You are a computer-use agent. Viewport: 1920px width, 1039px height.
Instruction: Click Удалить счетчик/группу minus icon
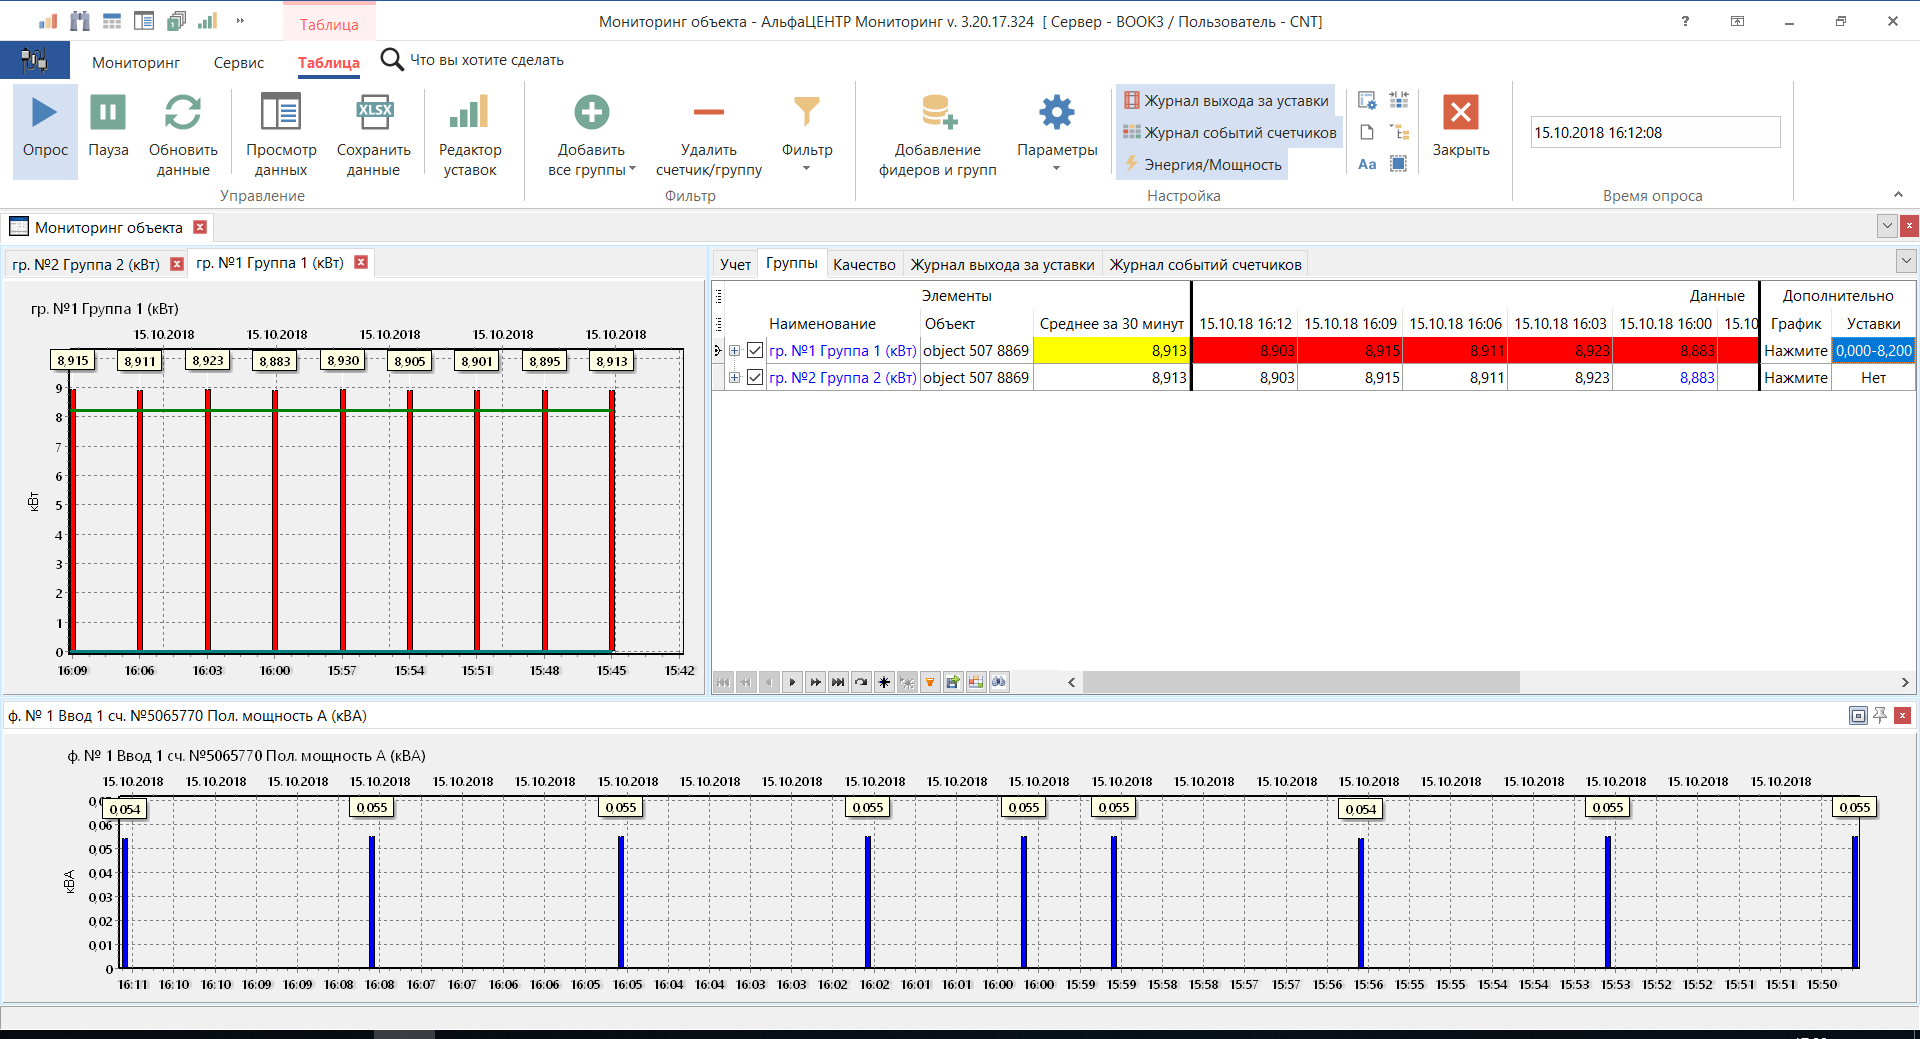[x=708, y=113]
